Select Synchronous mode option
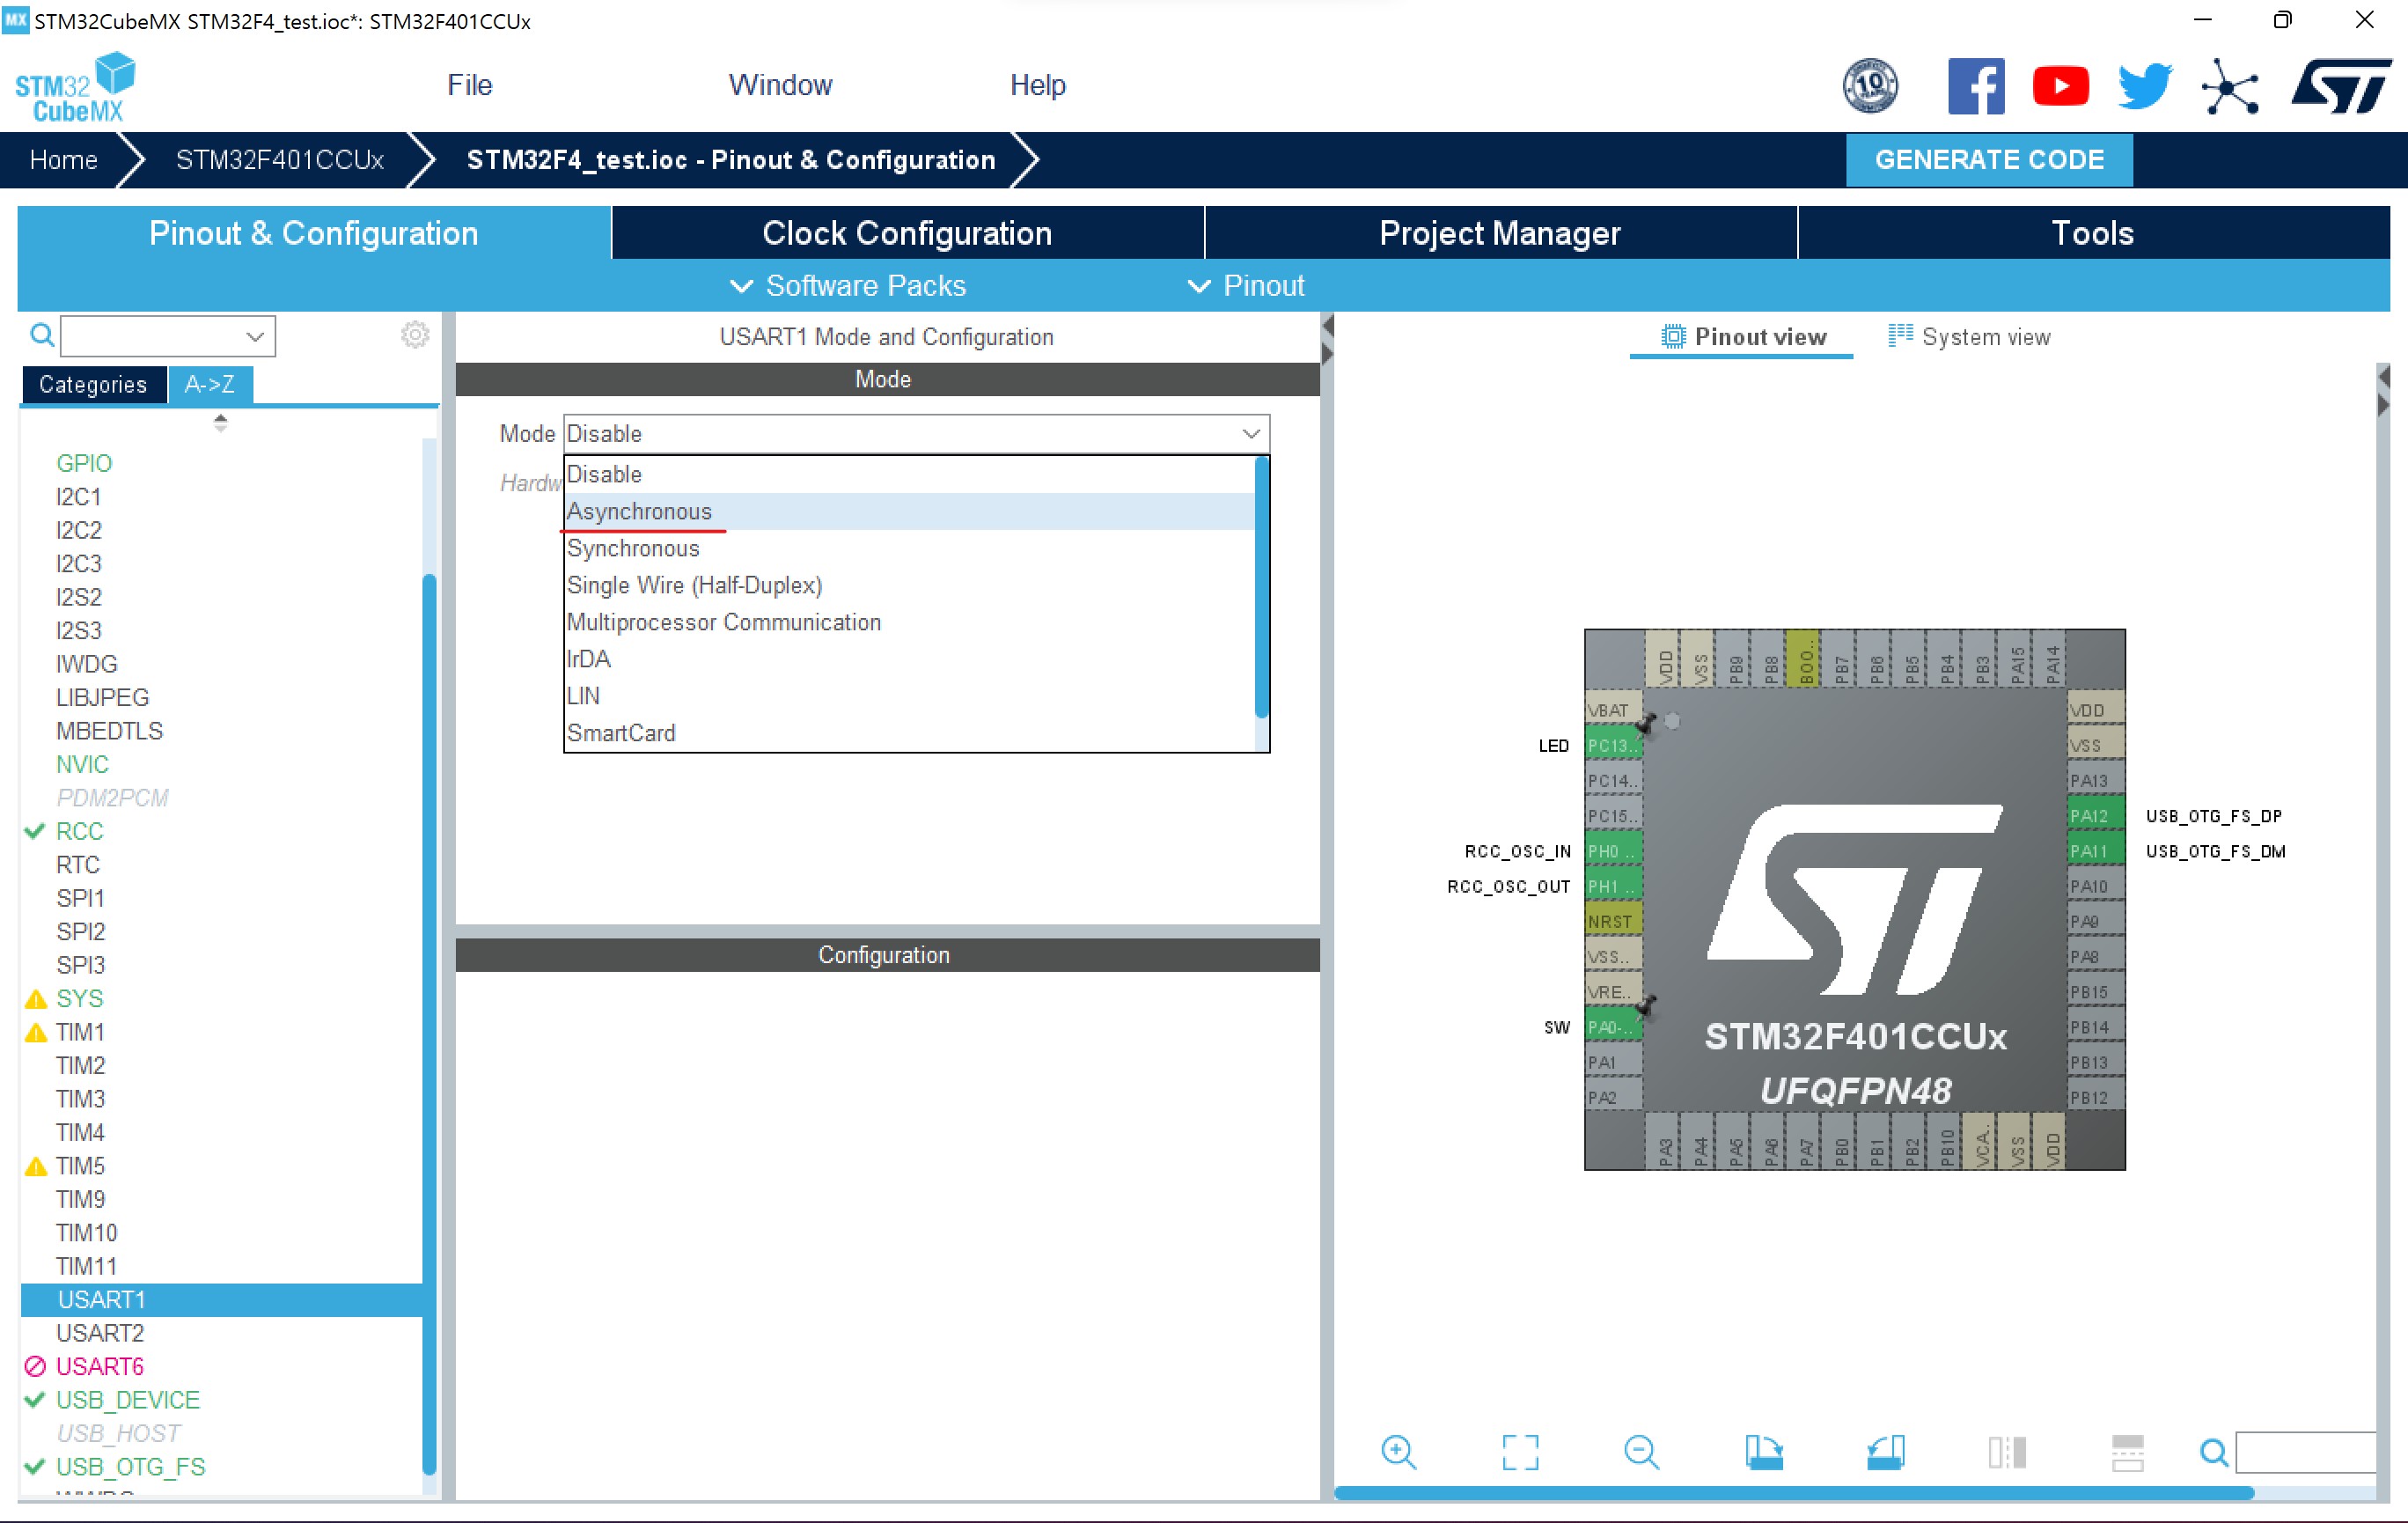 pos(909,548)
